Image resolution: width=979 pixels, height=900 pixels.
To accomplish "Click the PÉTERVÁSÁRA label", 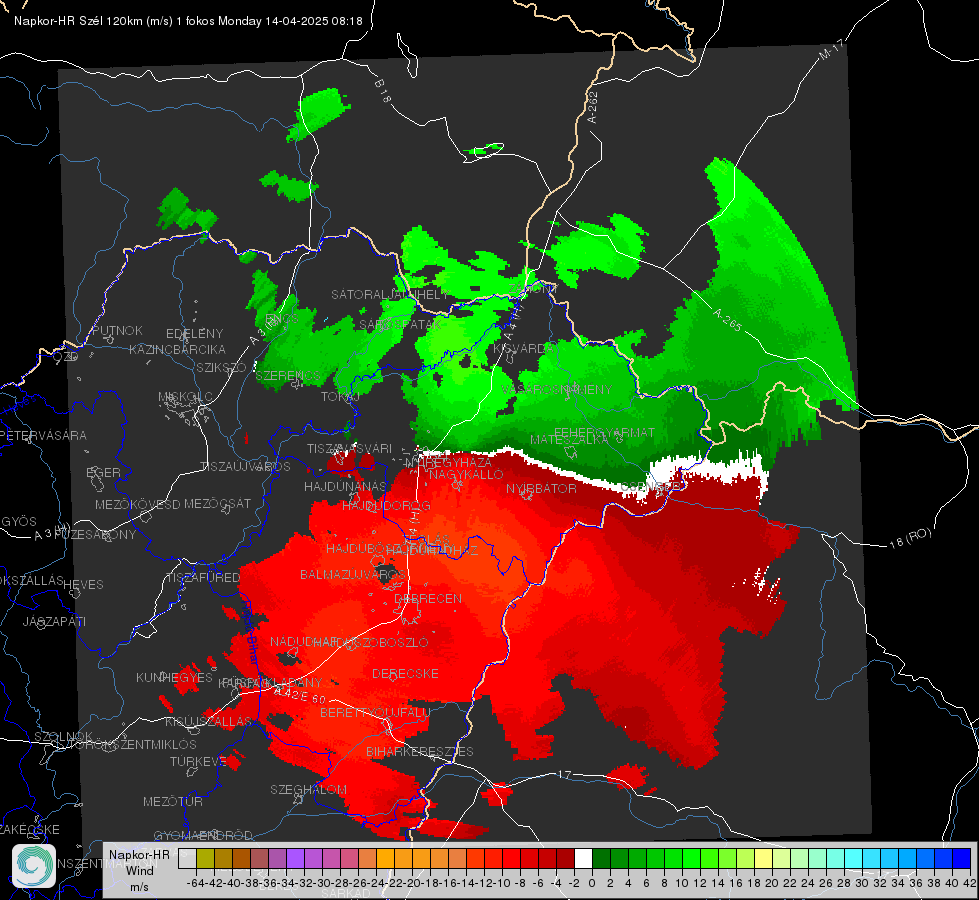I will 42,435.
